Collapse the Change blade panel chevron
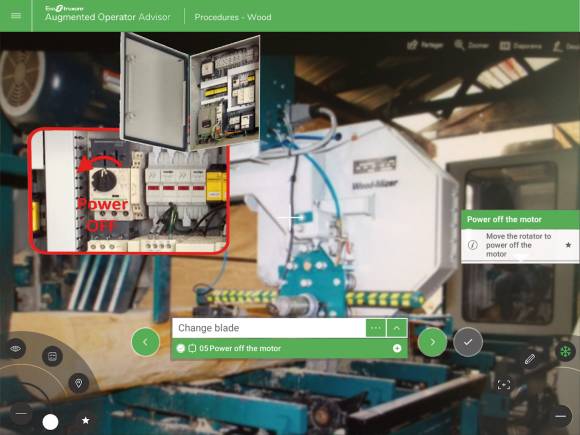Viewport: 580px width, 435px height. [x=397, y=328]
